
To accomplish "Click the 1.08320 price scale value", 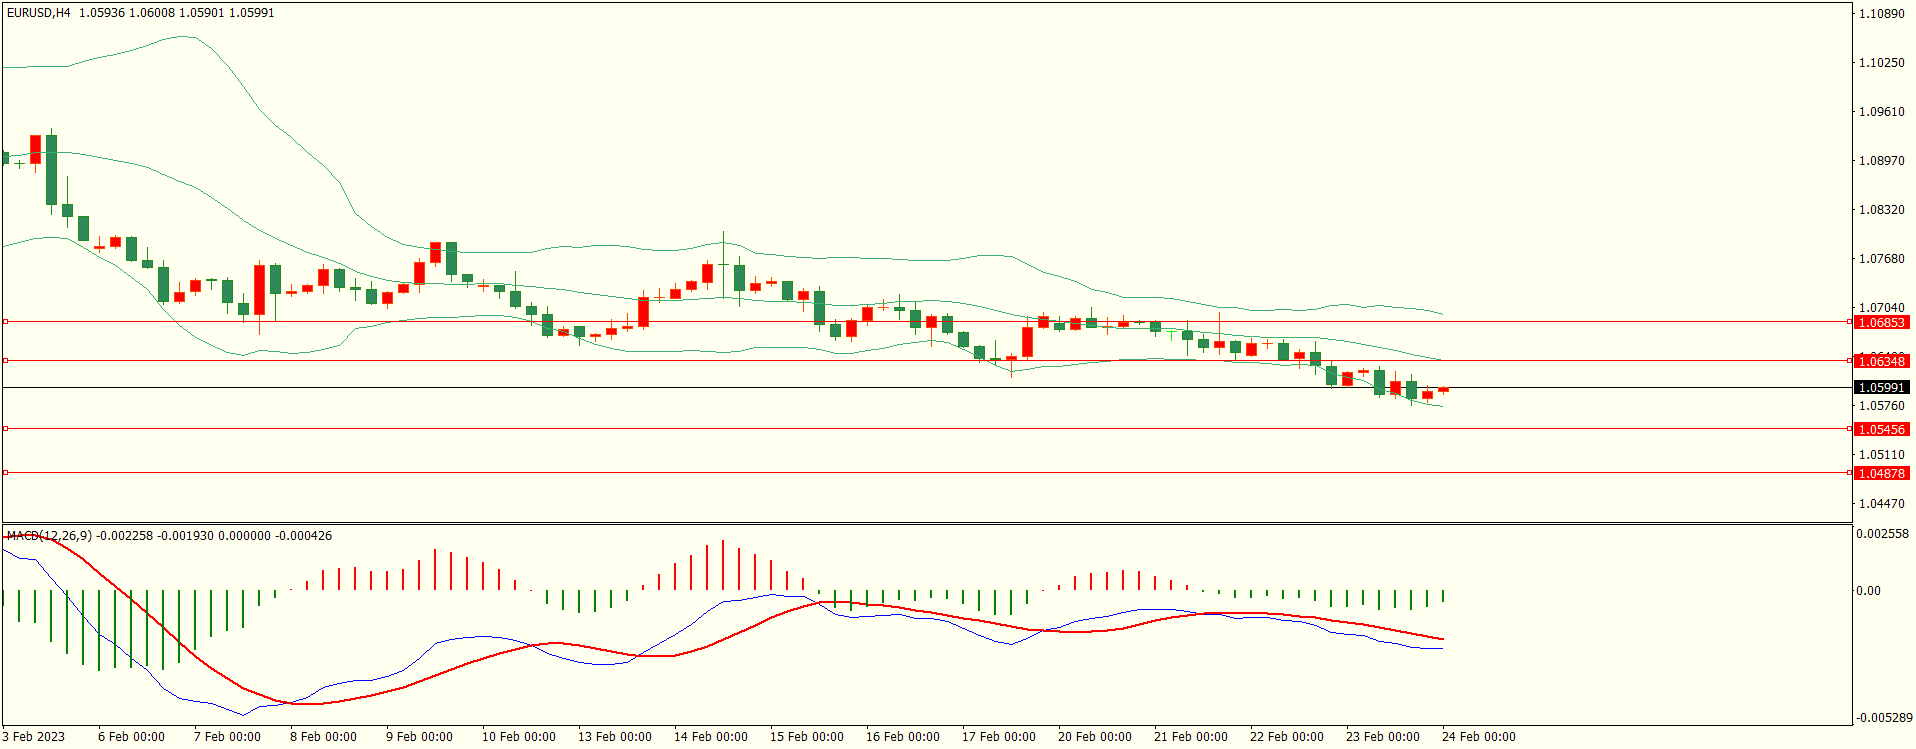I will click(x=1881, y=210).
